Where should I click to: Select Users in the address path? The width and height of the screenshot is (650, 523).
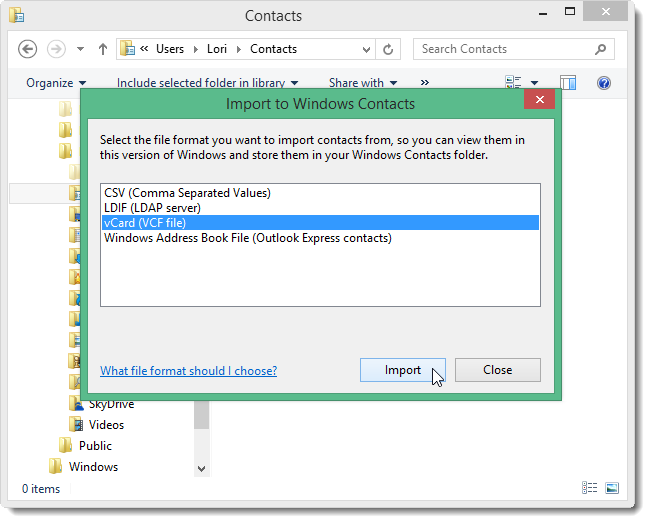pyautogui.click(x=170, y=49)
